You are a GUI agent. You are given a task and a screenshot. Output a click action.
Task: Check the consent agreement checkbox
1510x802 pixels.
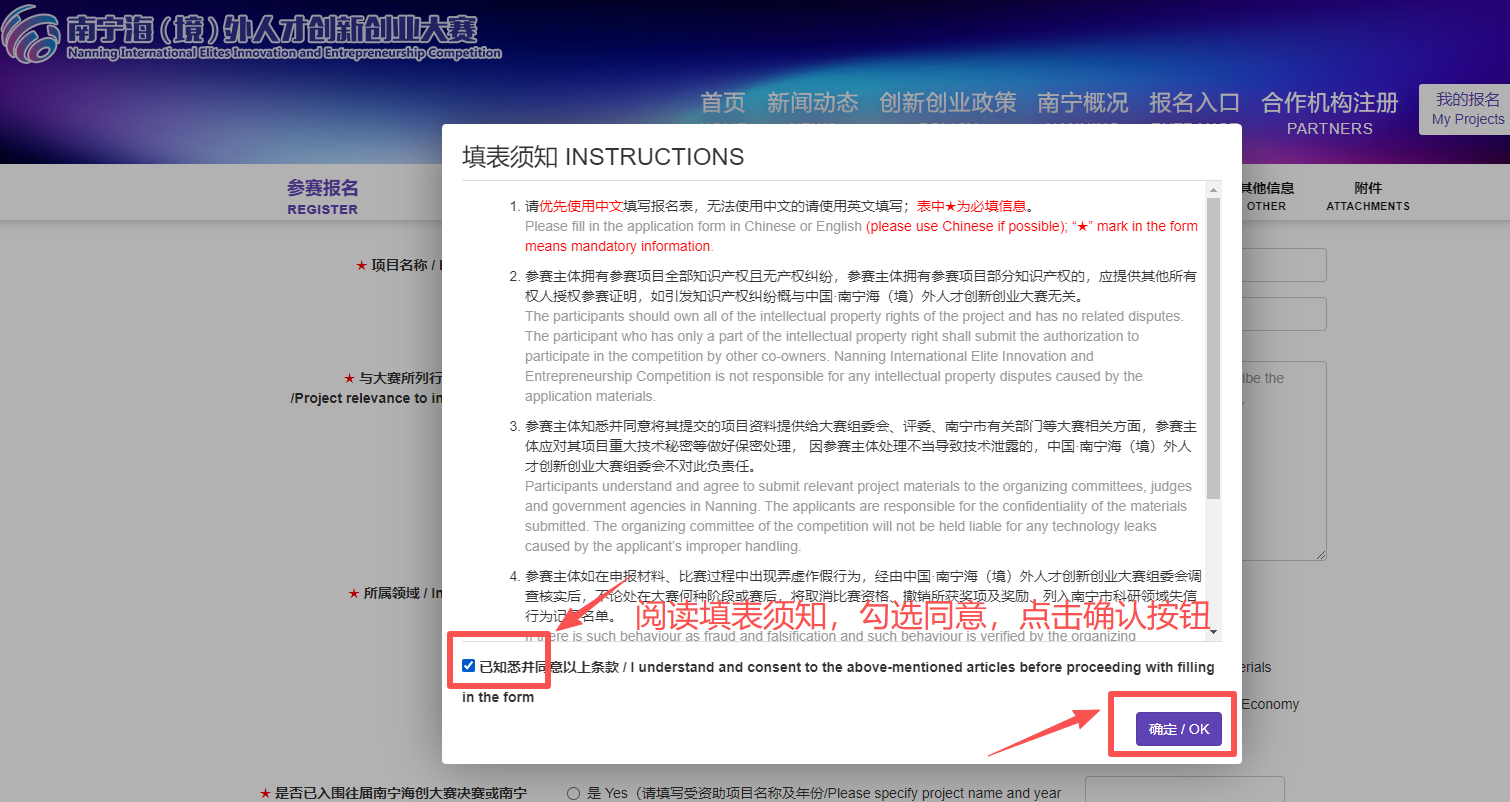(x=469, y=666)
